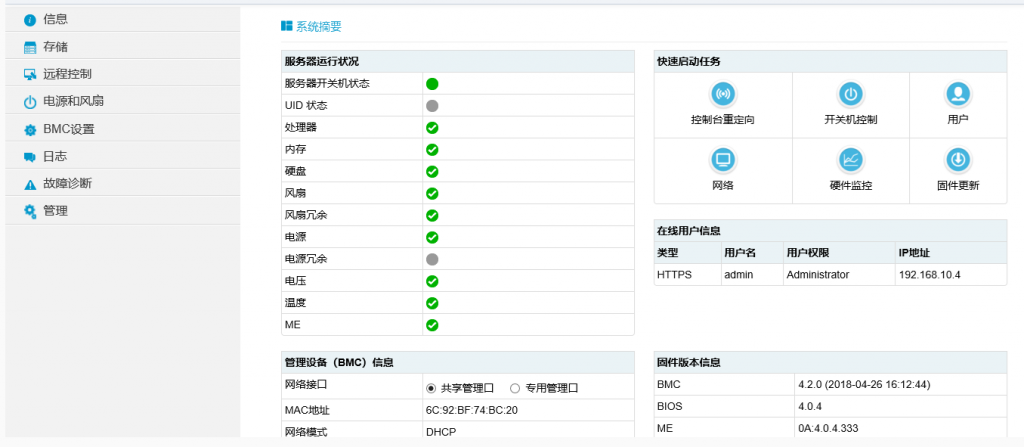Click the 系统摘要 header grid icon
This screenshot has width=1024, height=447.
(x=287, y=26)
